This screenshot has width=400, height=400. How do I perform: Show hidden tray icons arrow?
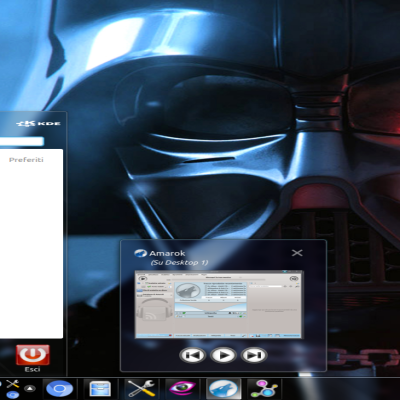30,388
